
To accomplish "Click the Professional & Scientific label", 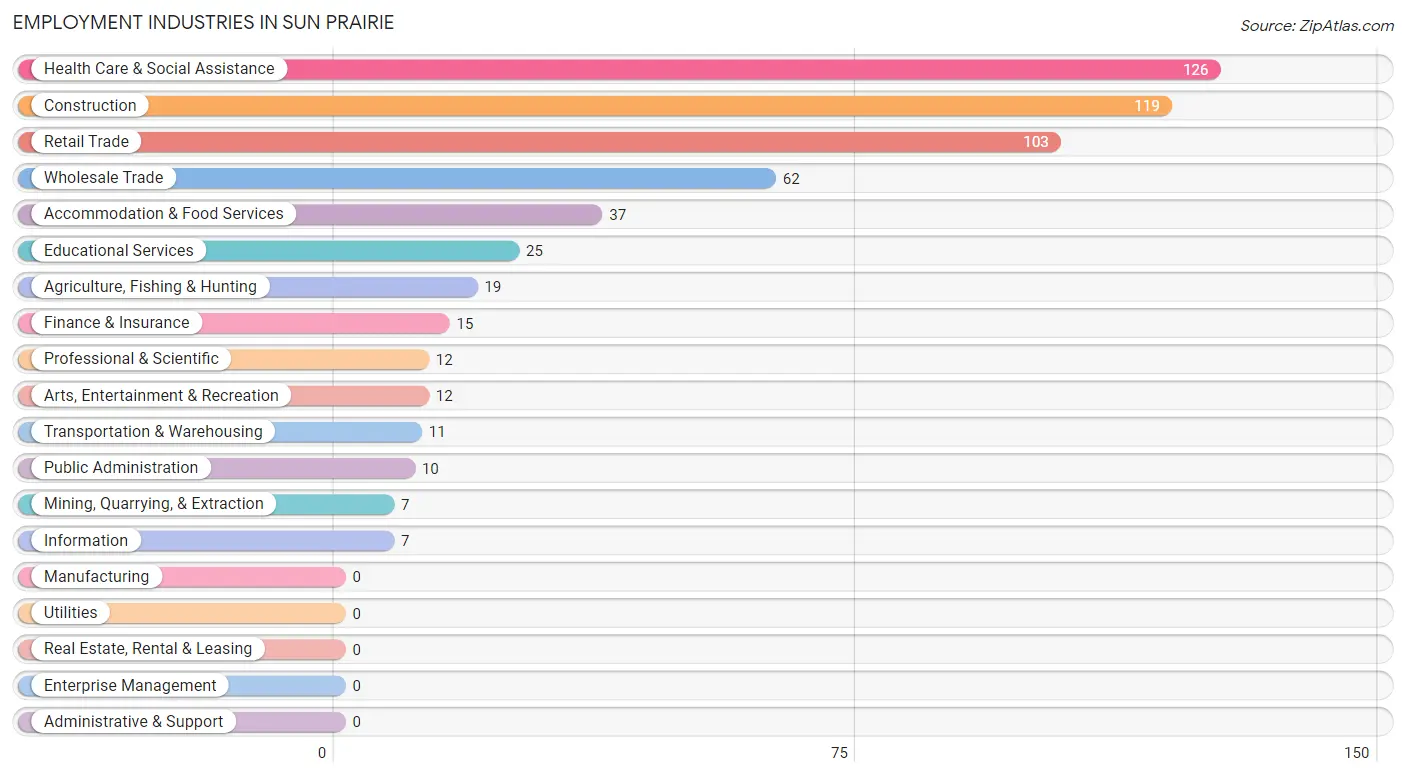I will pos(131,359).
